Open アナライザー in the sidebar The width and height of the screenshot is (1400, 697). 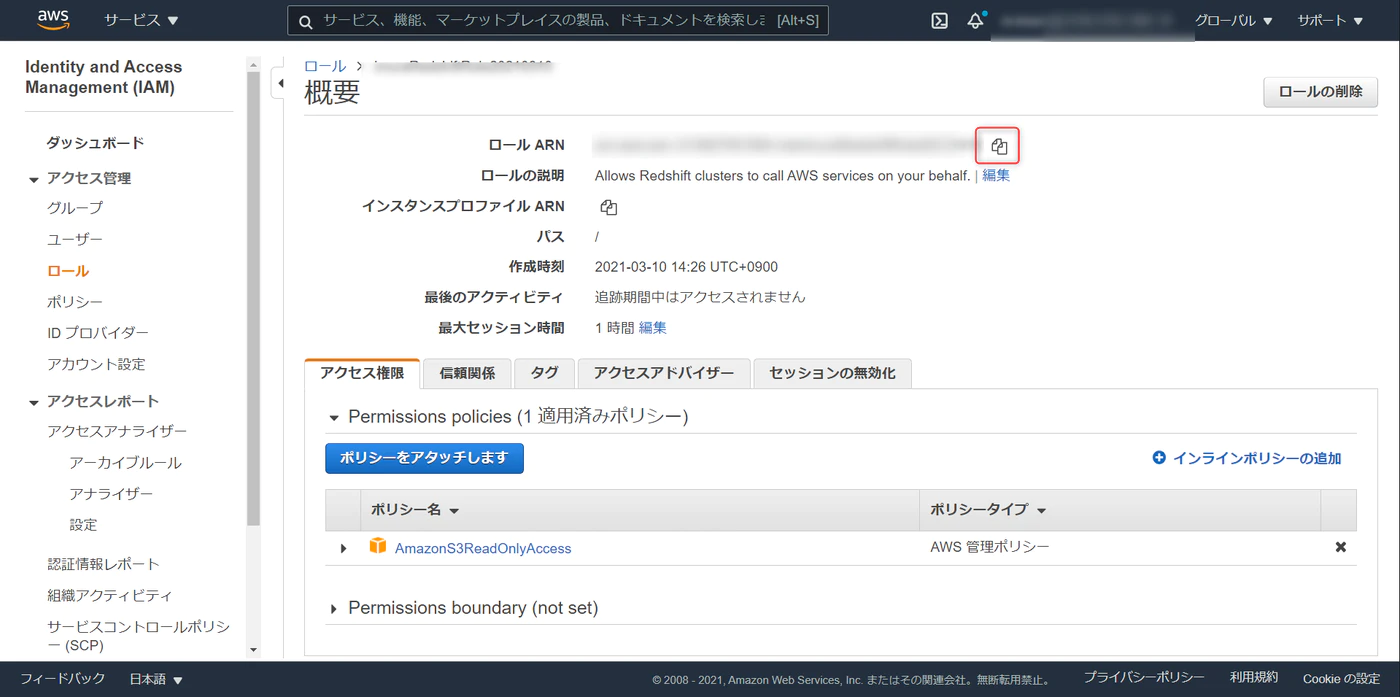point(111,494)
